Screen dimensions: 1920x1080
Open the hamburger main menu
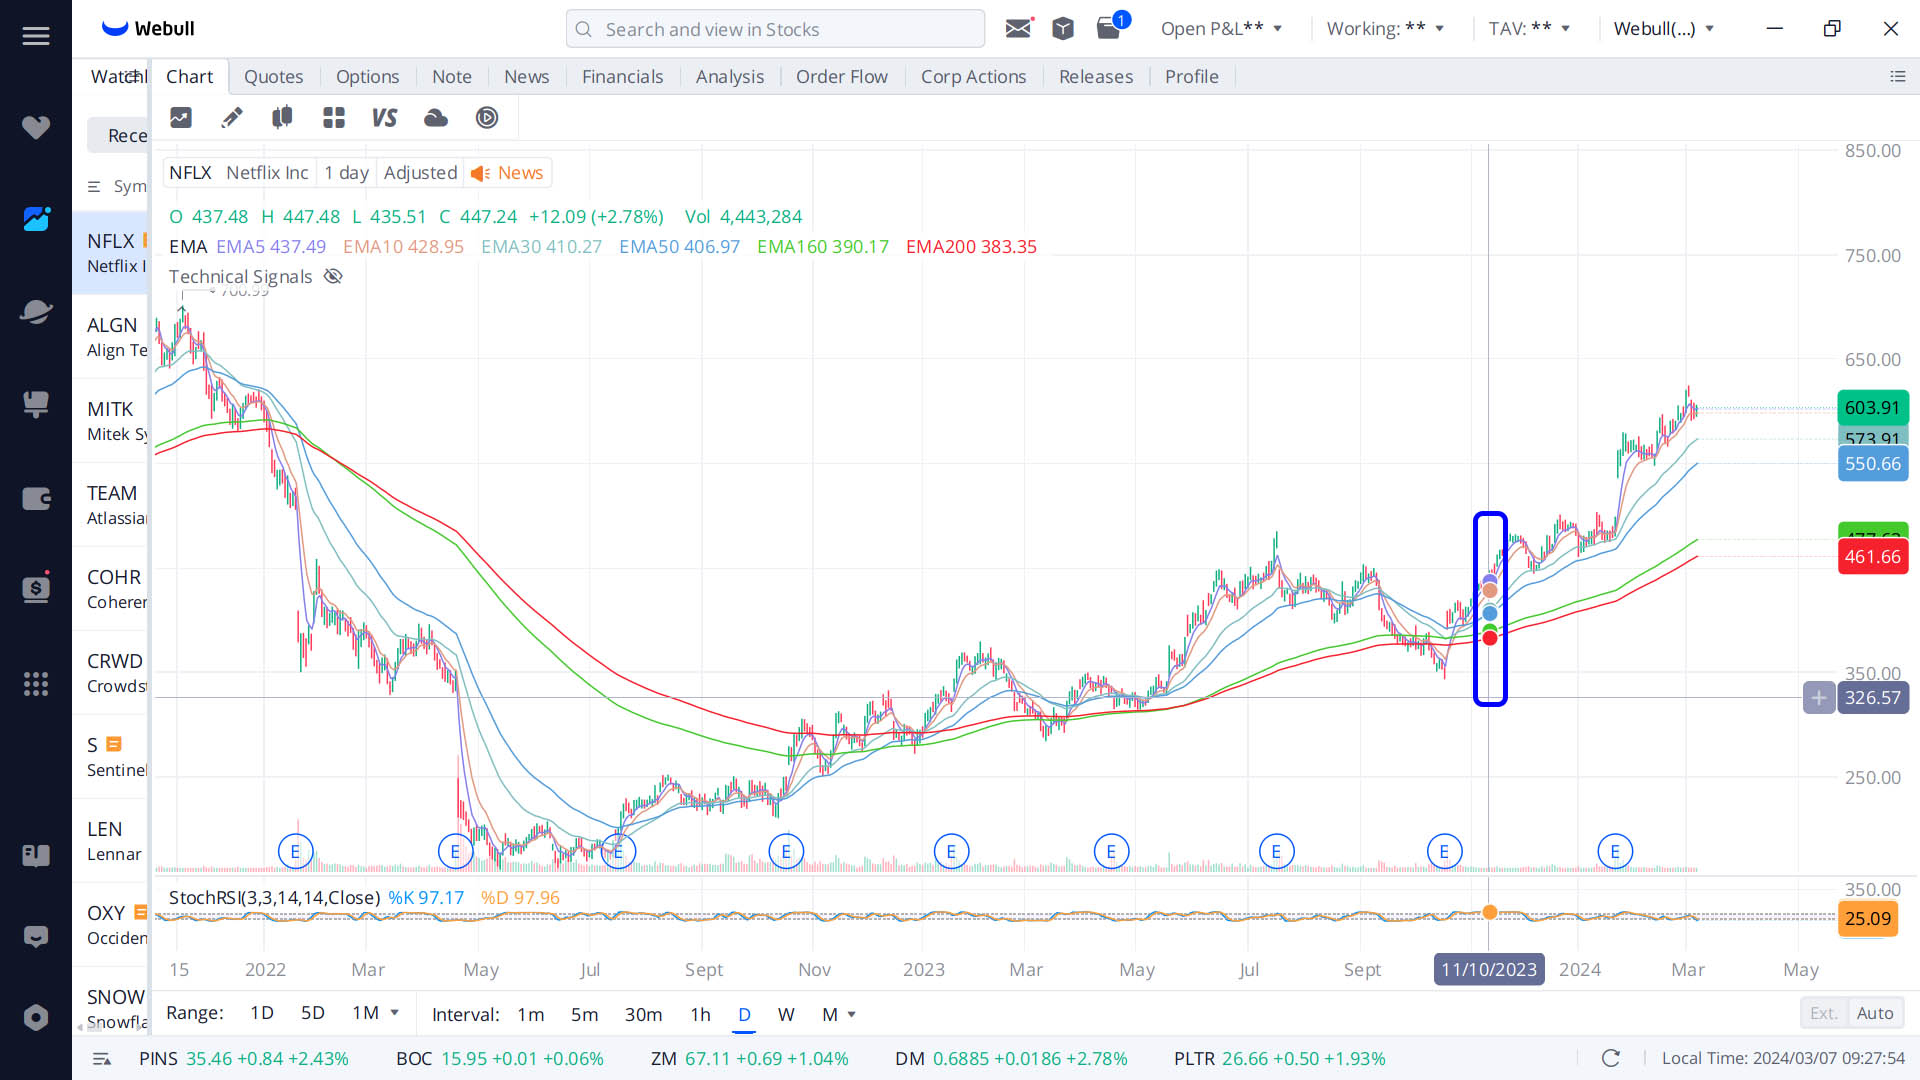(36, 36)
